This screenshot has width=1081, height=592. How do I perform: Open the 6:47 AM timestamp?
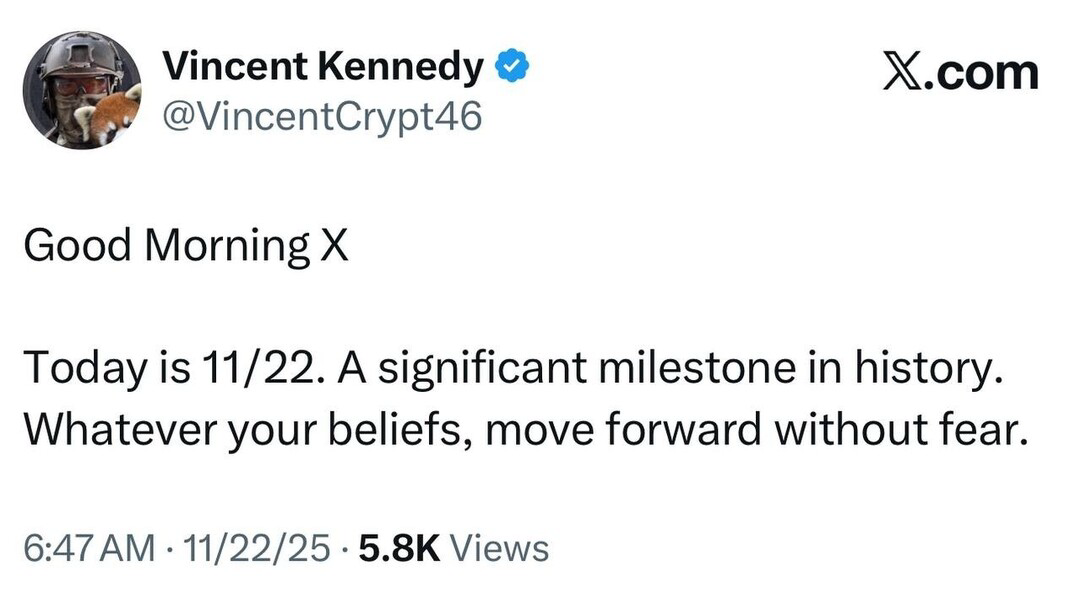click(90, 548)
